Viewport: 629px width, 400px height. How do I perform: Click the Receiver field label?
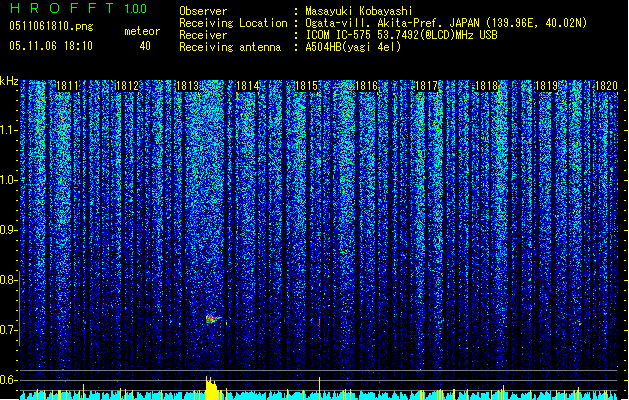point(203,35)
